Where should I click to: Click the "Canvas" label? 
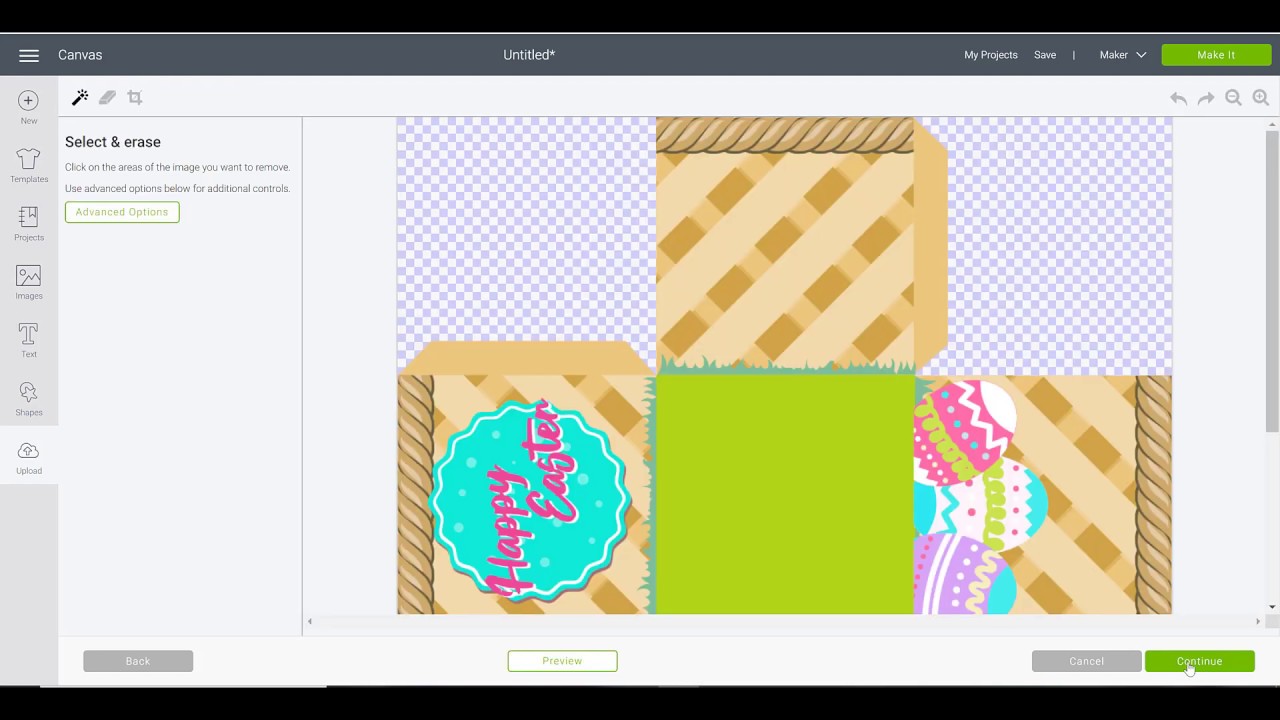click(x=80, y=55)
